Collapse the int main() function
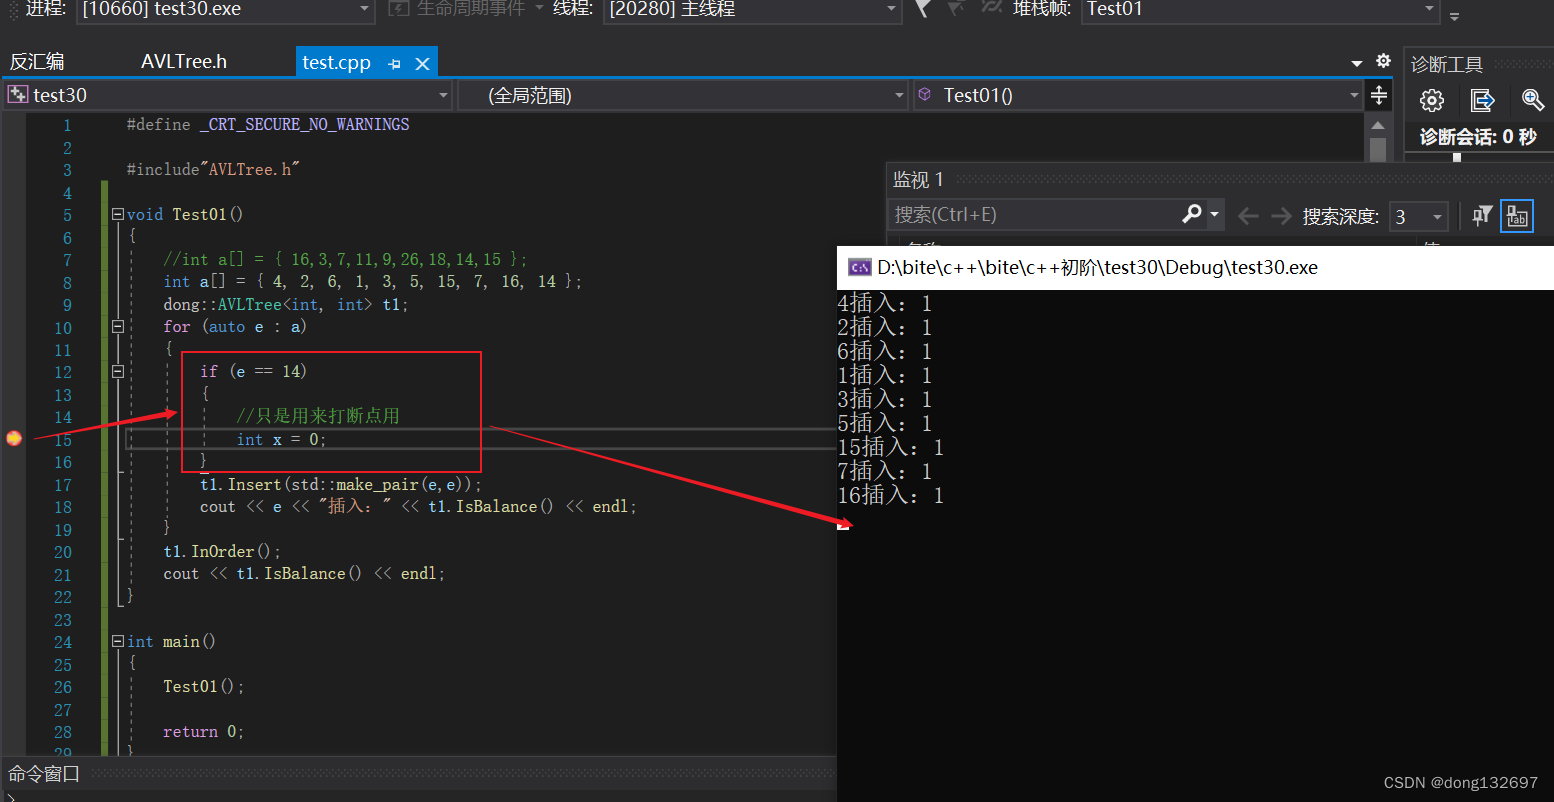 click(x=118, y=641)
